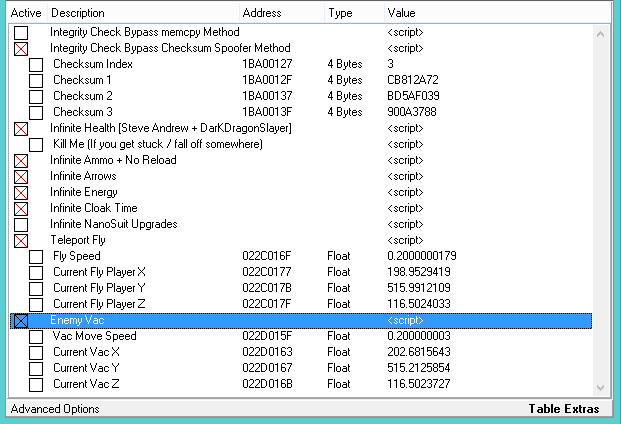
Task: Select the Checksum 2 value BD5AF039
Action: click(x=413, y=96)
